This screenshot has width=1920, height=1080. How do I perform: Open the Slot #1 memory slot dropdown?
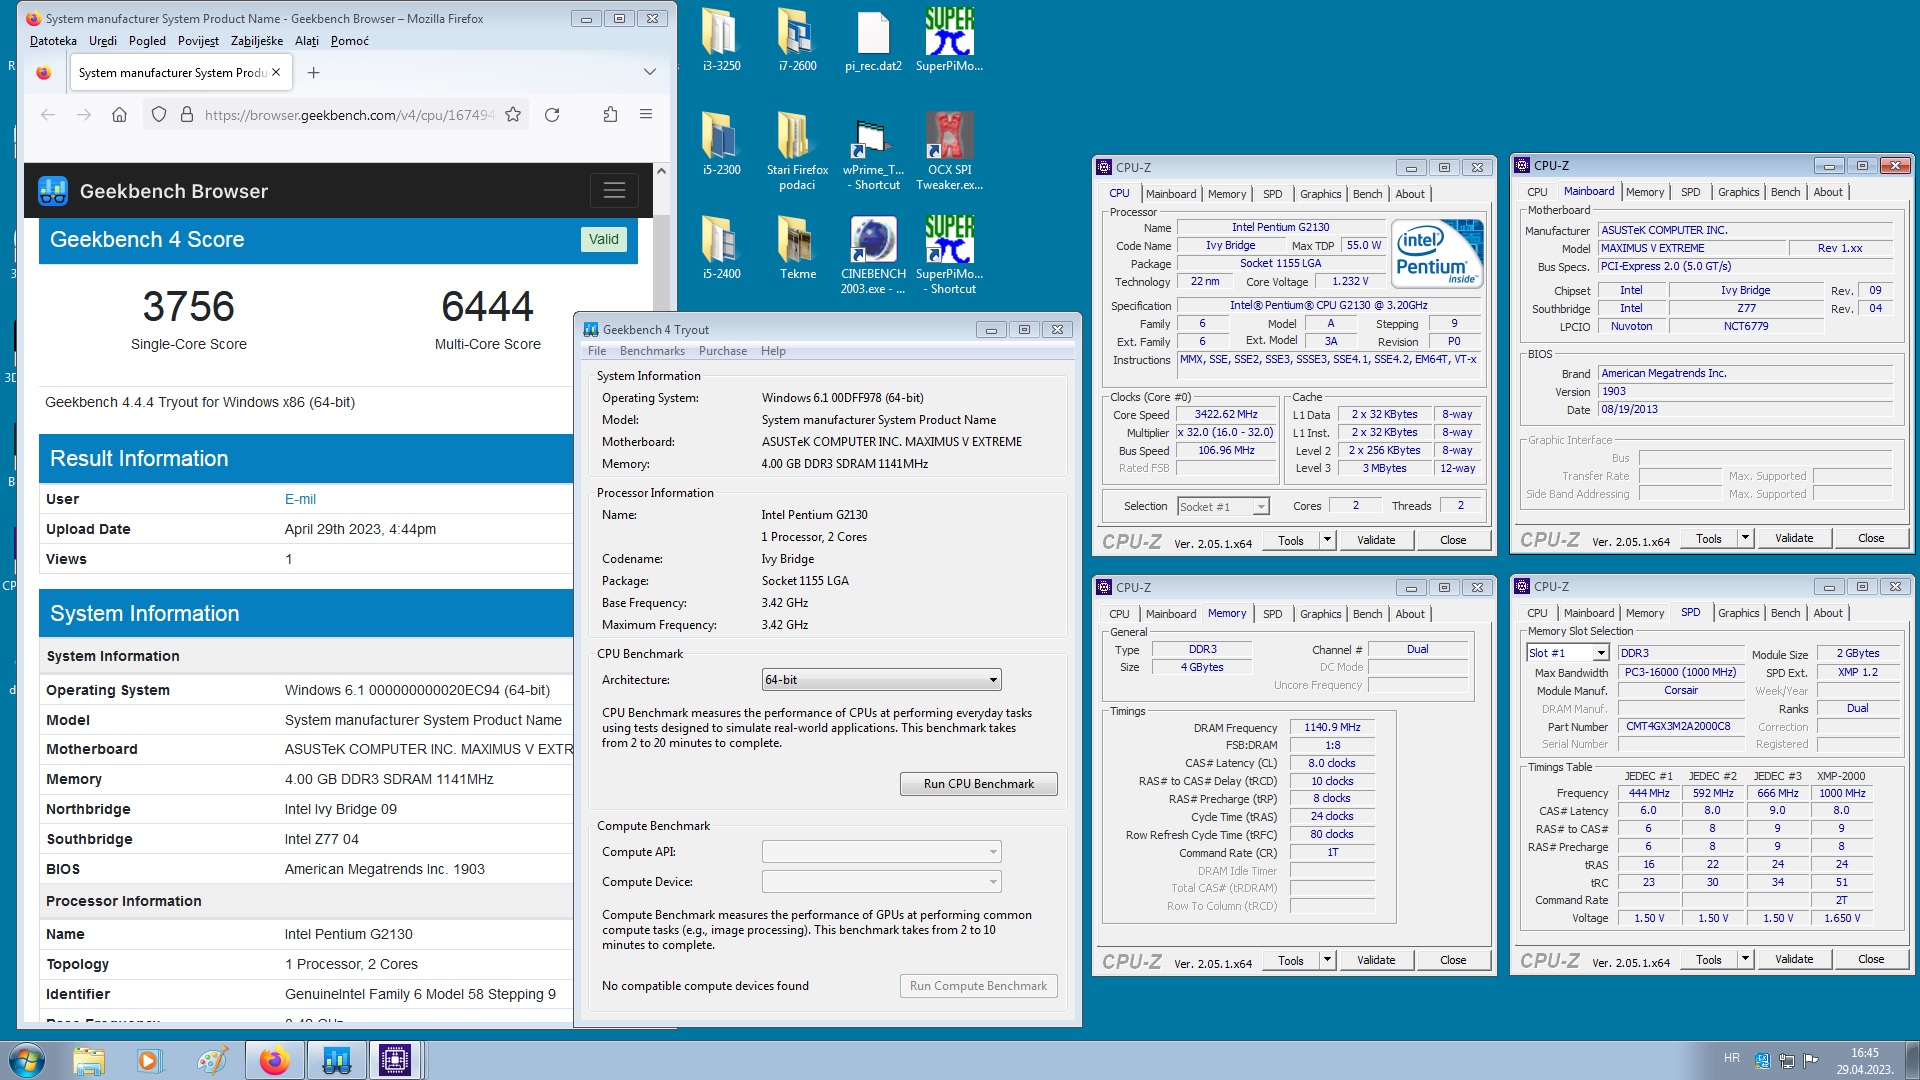(1567, 653)
